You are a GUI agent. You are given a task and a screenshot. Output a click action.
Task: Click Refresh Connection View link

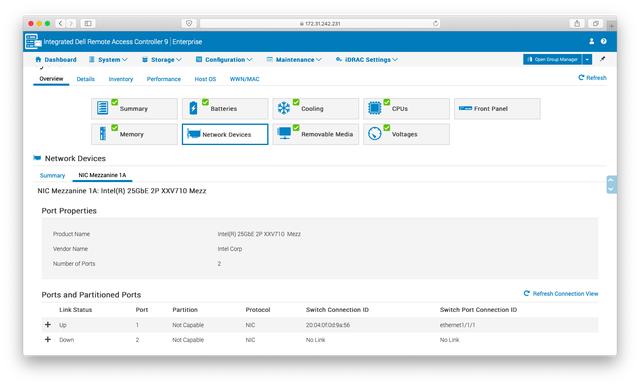[x=561, y=293]
